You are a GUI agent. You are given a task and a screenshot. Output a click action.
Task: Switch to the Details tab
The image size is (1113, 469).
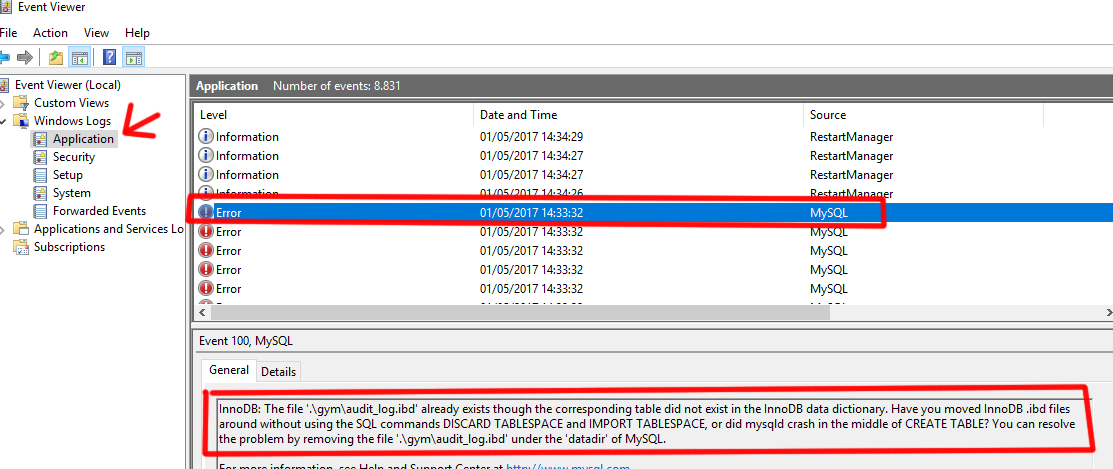(x=278, y=371)
